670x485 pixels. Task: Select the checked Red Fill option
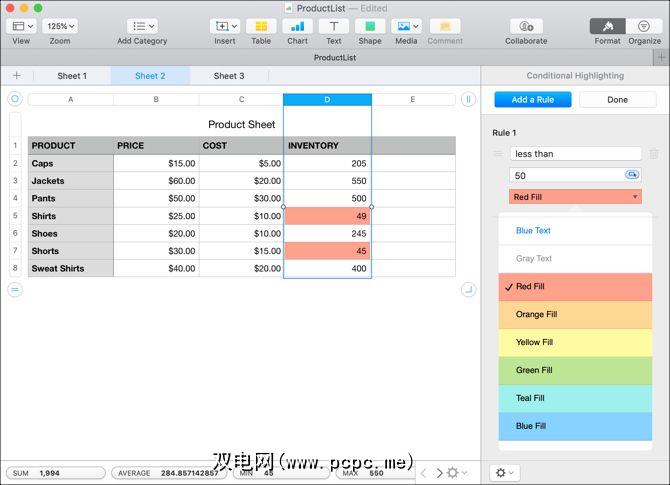pos(574,287)
